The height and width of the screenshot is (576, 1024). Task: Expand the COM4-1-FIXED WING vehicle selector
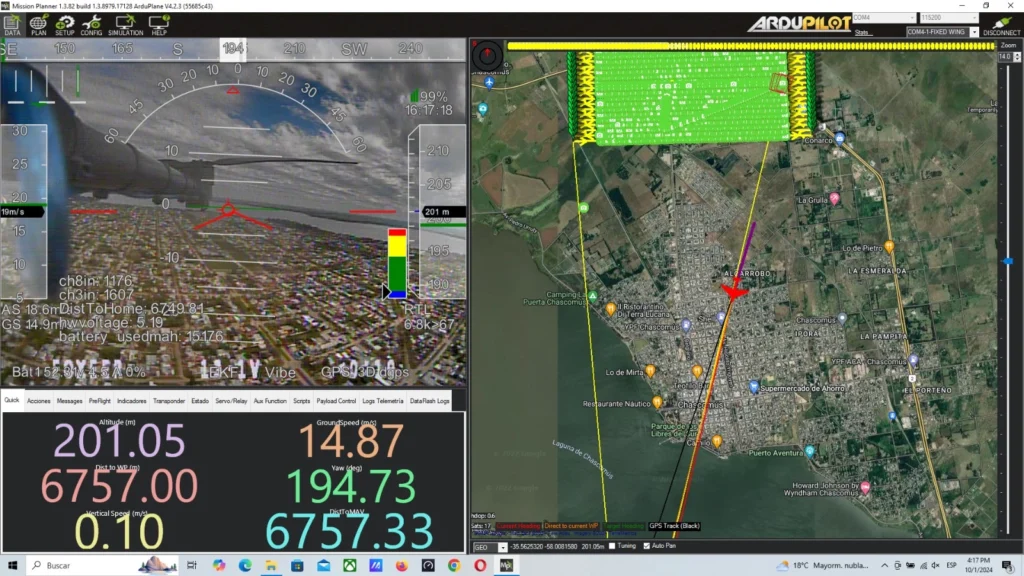point(940,32)
